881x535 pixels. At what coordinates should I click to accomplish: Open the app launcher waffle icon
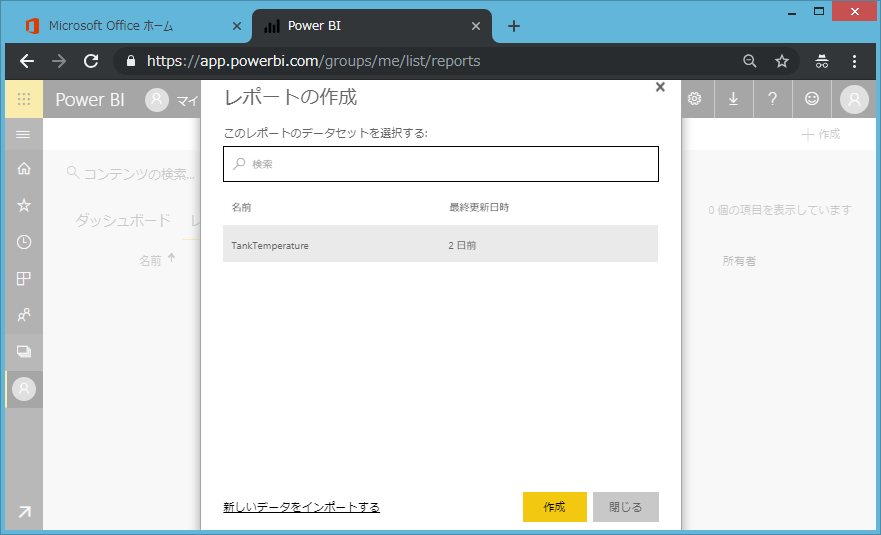tap(24, 99)
